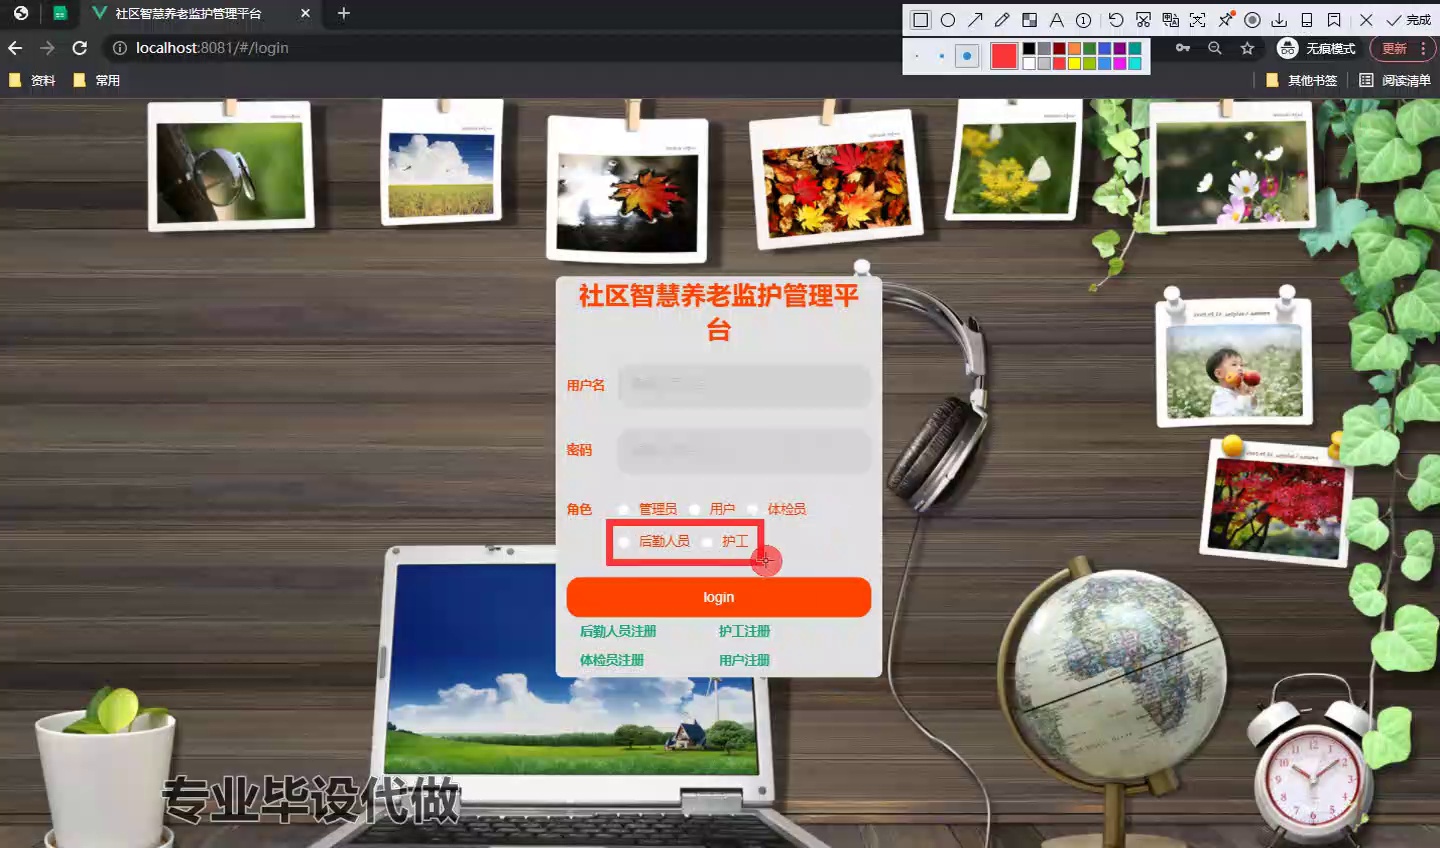Click the large current-color red swatch
1440x848 pixels.
point(1004,56)
